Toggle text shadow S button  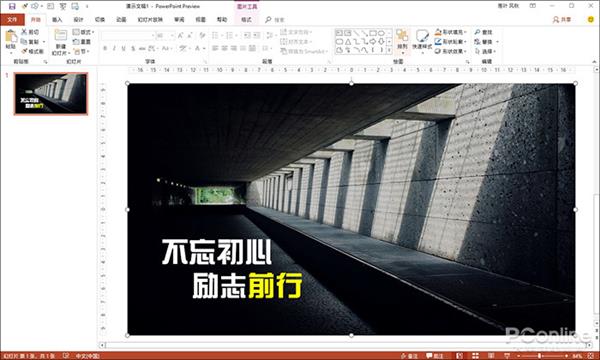tap(133, 49)
